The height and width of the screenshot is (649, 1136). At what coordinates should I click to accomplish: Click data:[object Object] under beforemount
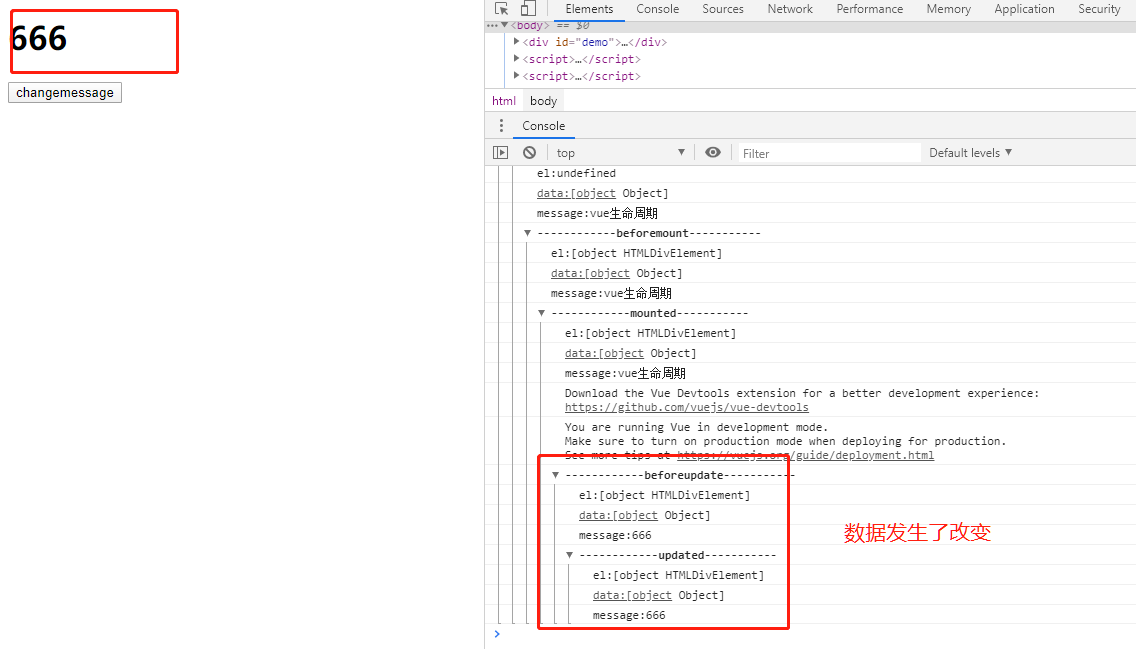click(617, 274)
